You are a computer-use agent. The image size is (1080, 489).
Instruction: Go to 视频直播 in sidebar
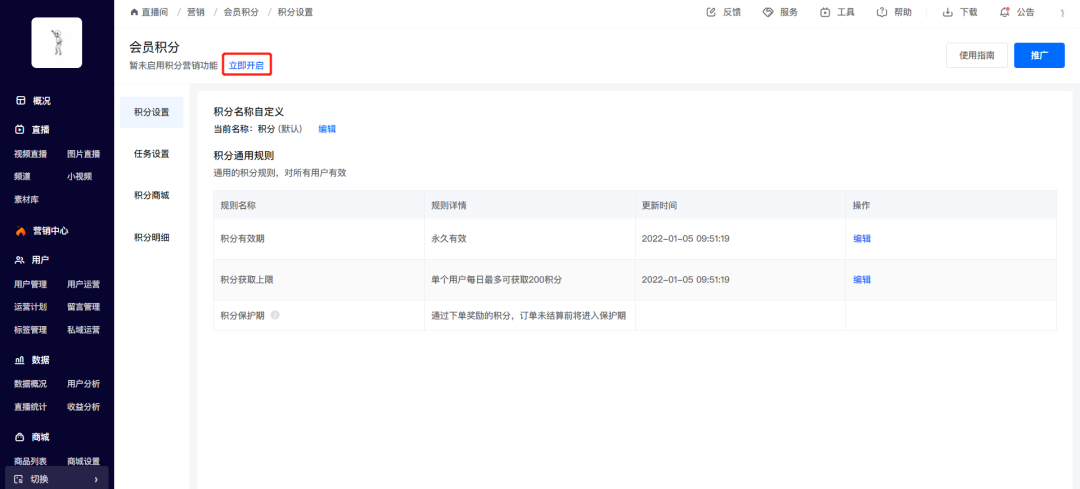(30, 154)
